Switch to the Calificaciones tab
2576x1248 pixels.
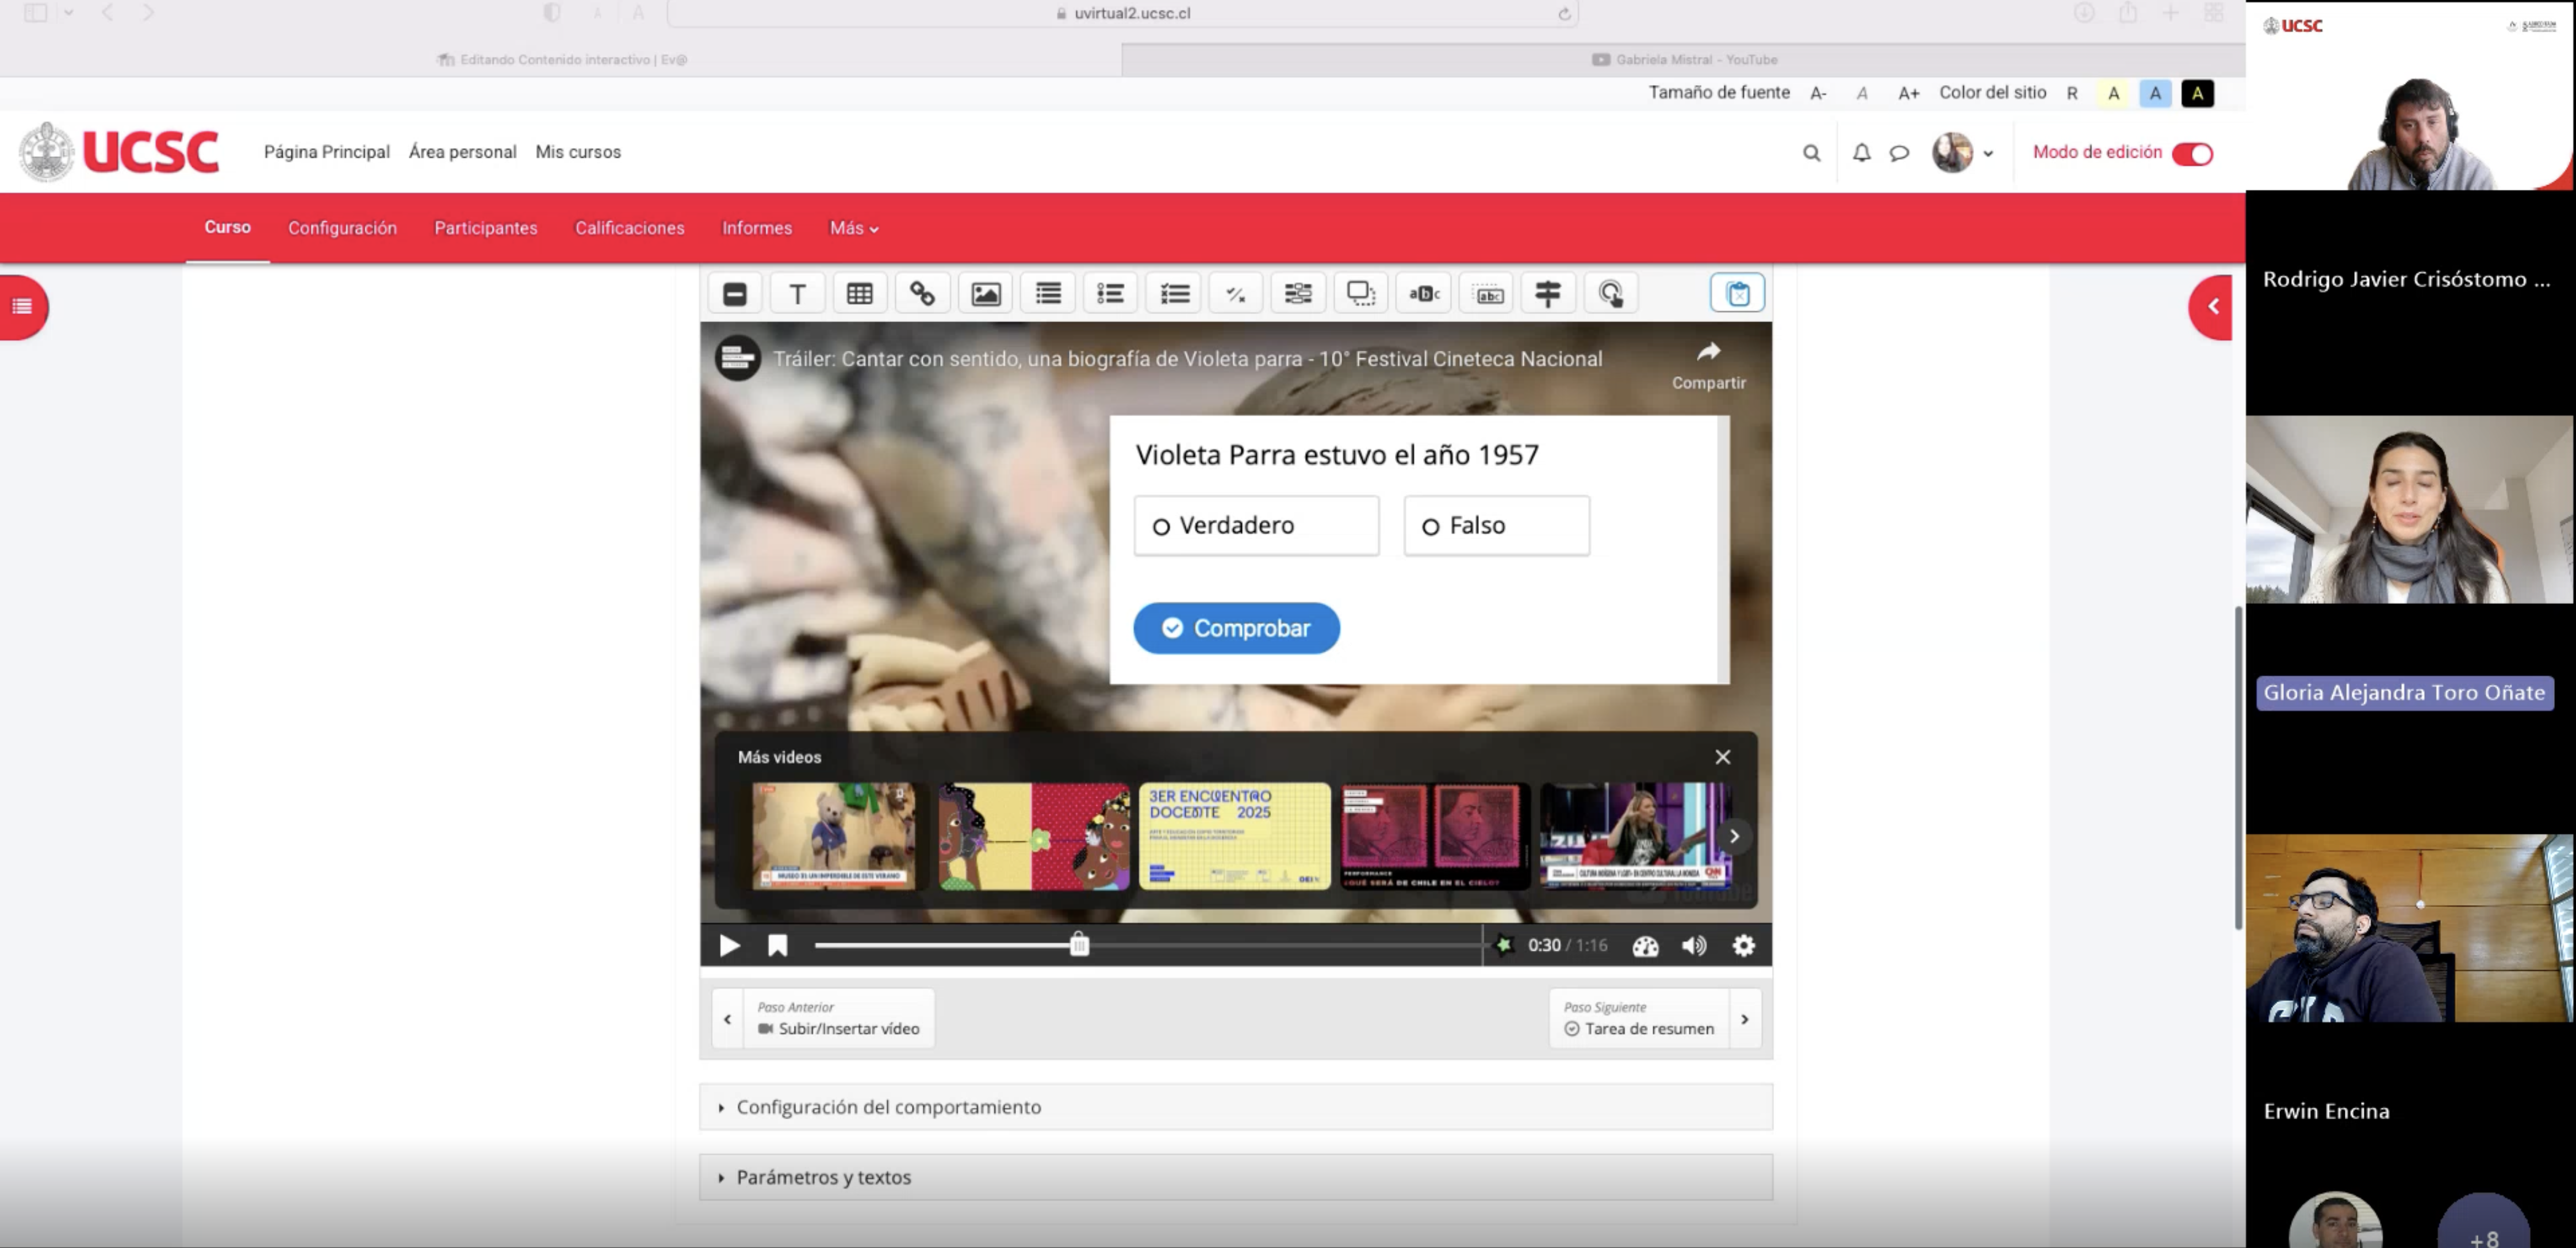[x=629, y=229]
